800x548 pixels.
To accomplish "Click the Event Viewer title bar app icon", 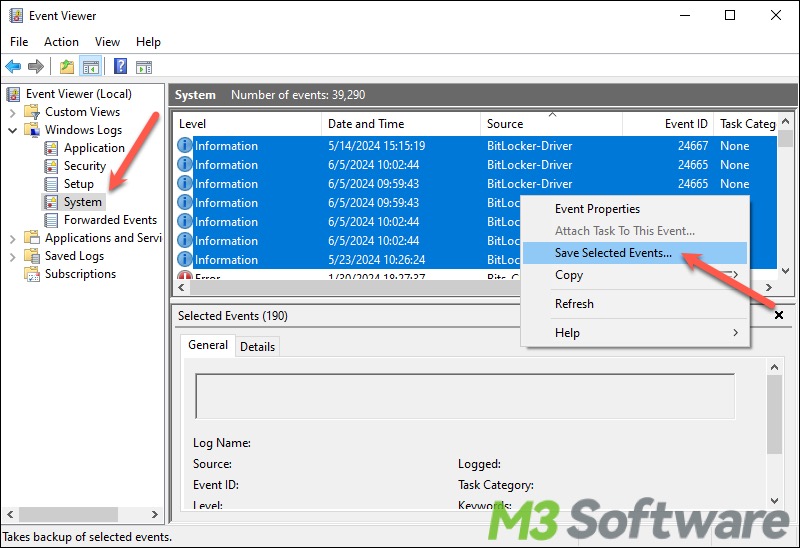I will click(x=16, y=16).
